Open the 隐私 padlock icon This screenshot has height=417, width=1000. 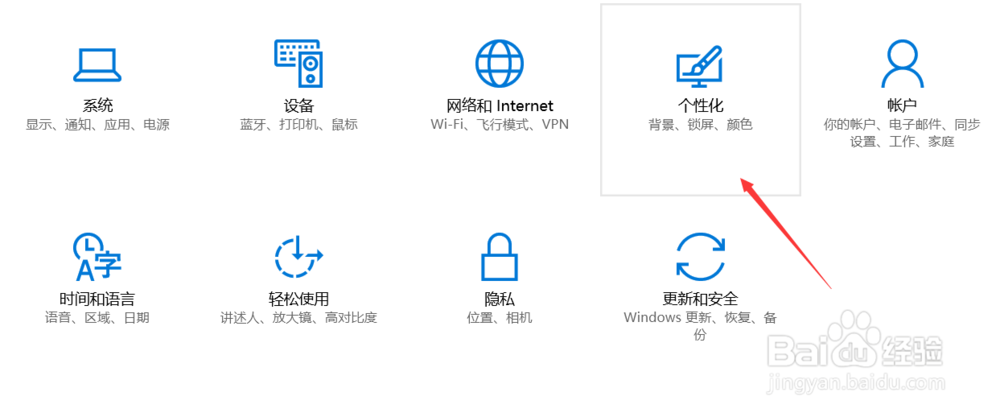(499, 256)
